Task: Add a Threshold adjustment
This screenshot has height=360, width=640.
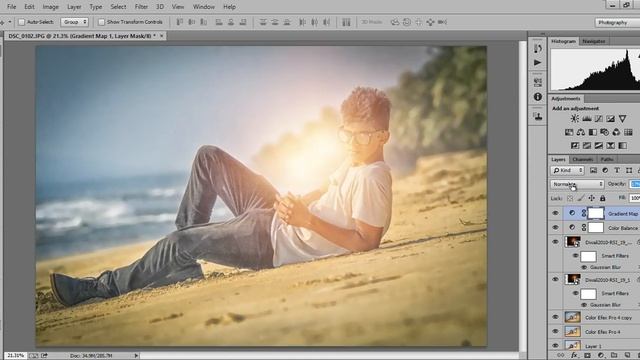Action: pyautogui.click(x=598, y=145)
